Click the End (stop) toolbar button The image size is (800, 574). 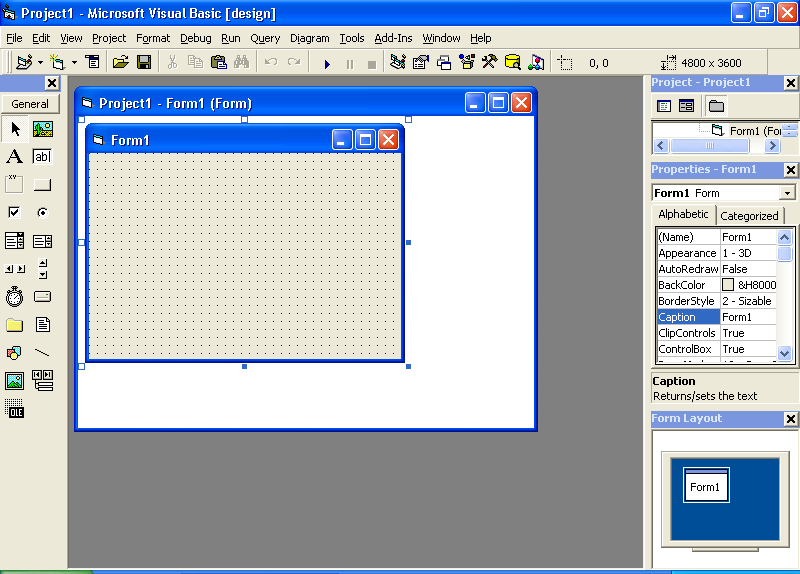[372, 64]
